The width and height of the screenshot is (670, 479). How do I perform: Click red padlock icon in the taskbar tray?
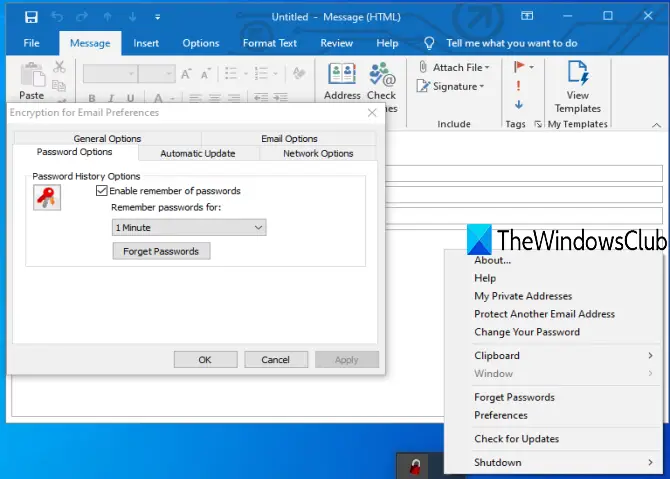(x=415, y=466)
